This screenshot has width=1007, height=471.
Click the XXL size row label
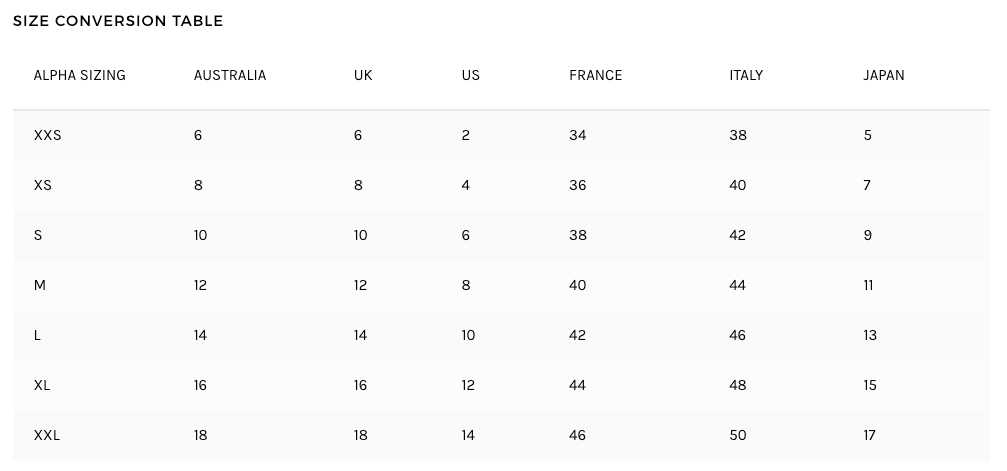47,435
